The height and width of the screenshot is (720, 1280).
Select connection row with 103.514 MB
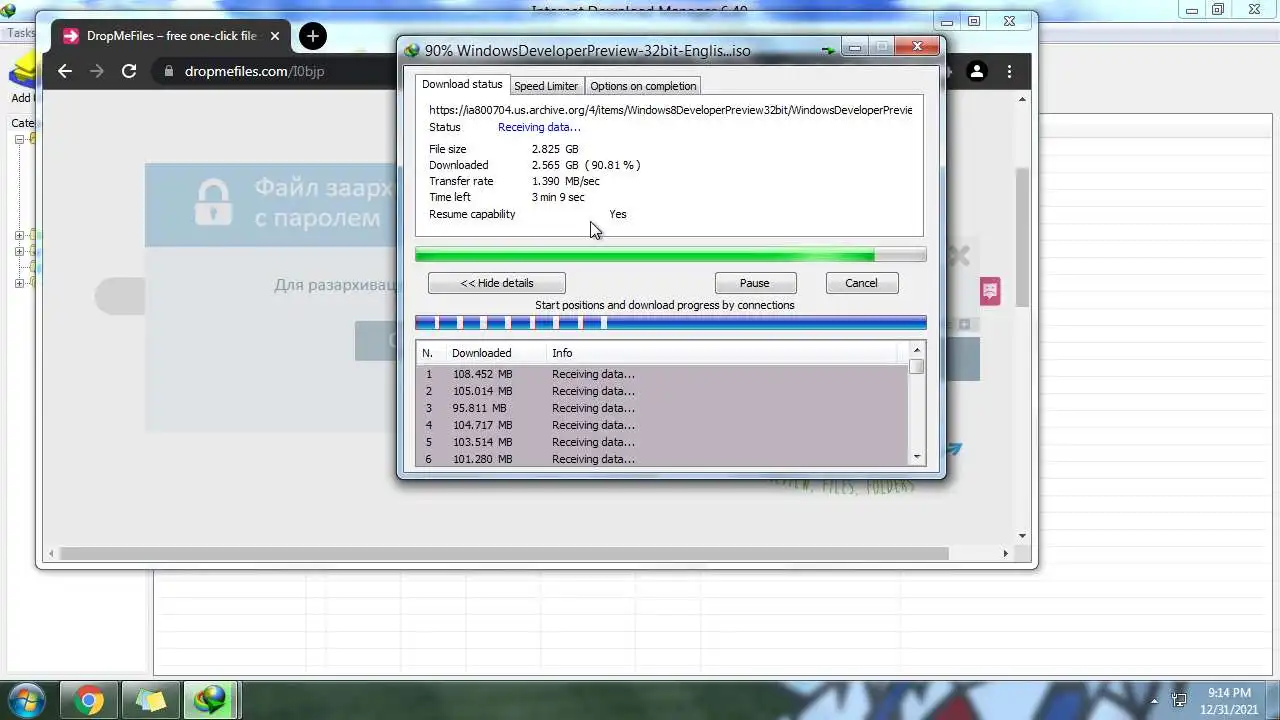(x=662, y=442)
